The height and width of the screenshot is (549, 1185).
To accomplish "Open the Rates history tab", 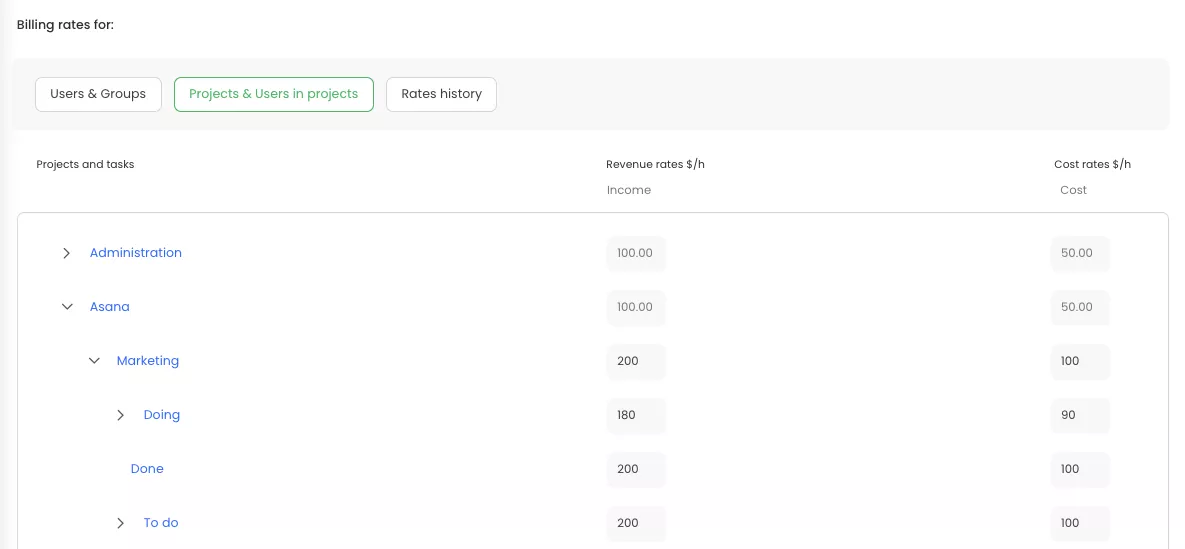I will pyautogui.click(x=441, y=94).
